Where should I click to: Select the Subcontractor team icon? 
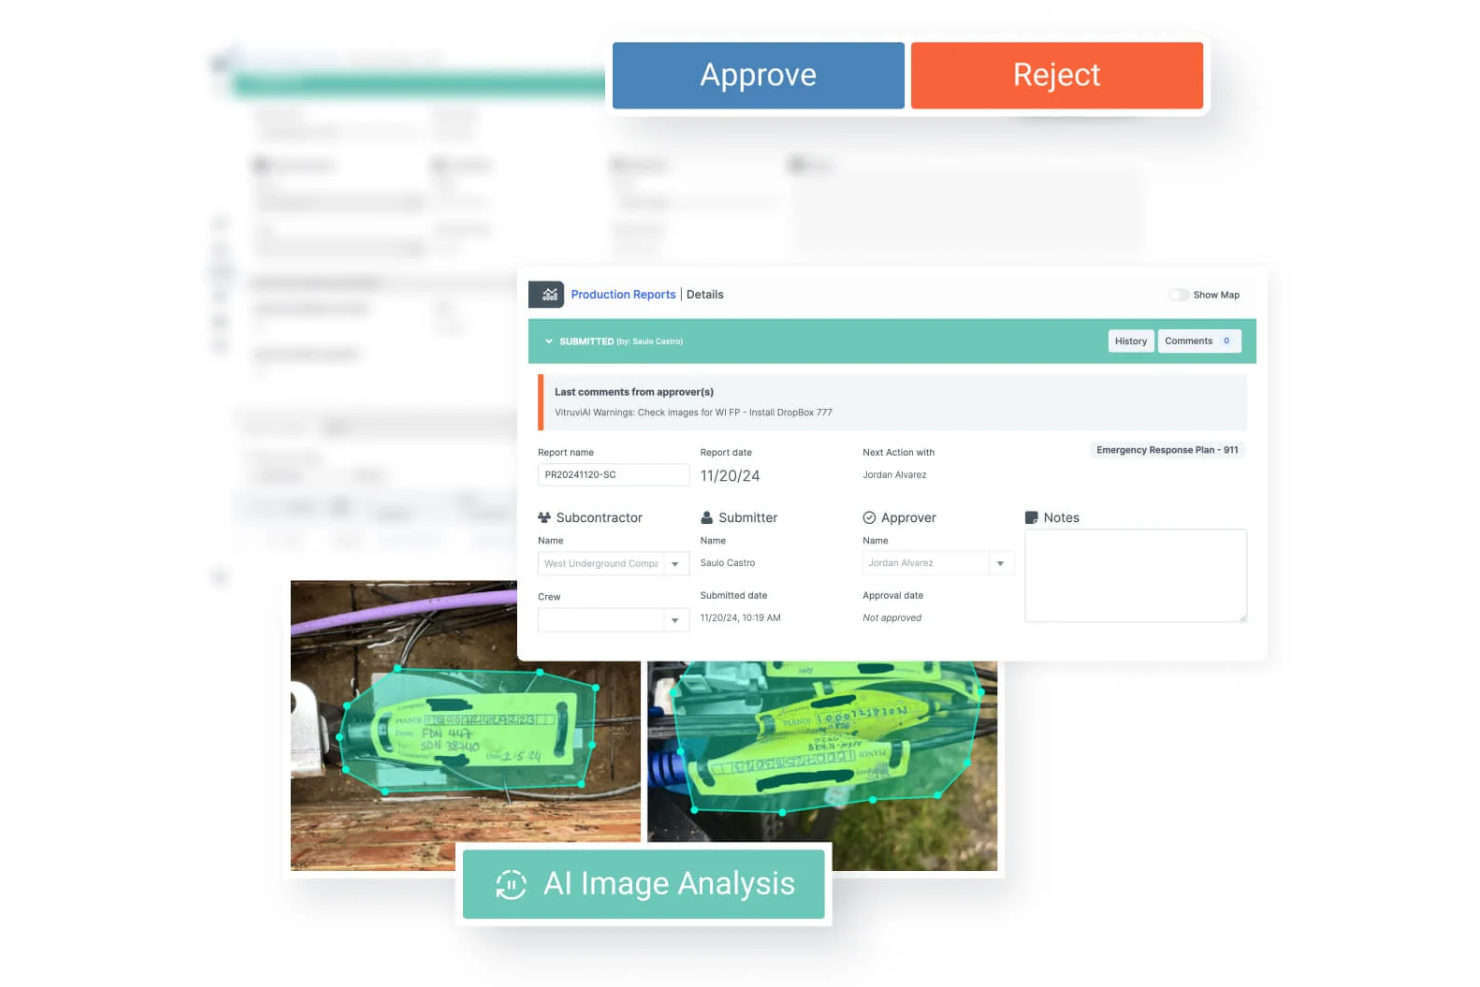(x=544, y=517)
